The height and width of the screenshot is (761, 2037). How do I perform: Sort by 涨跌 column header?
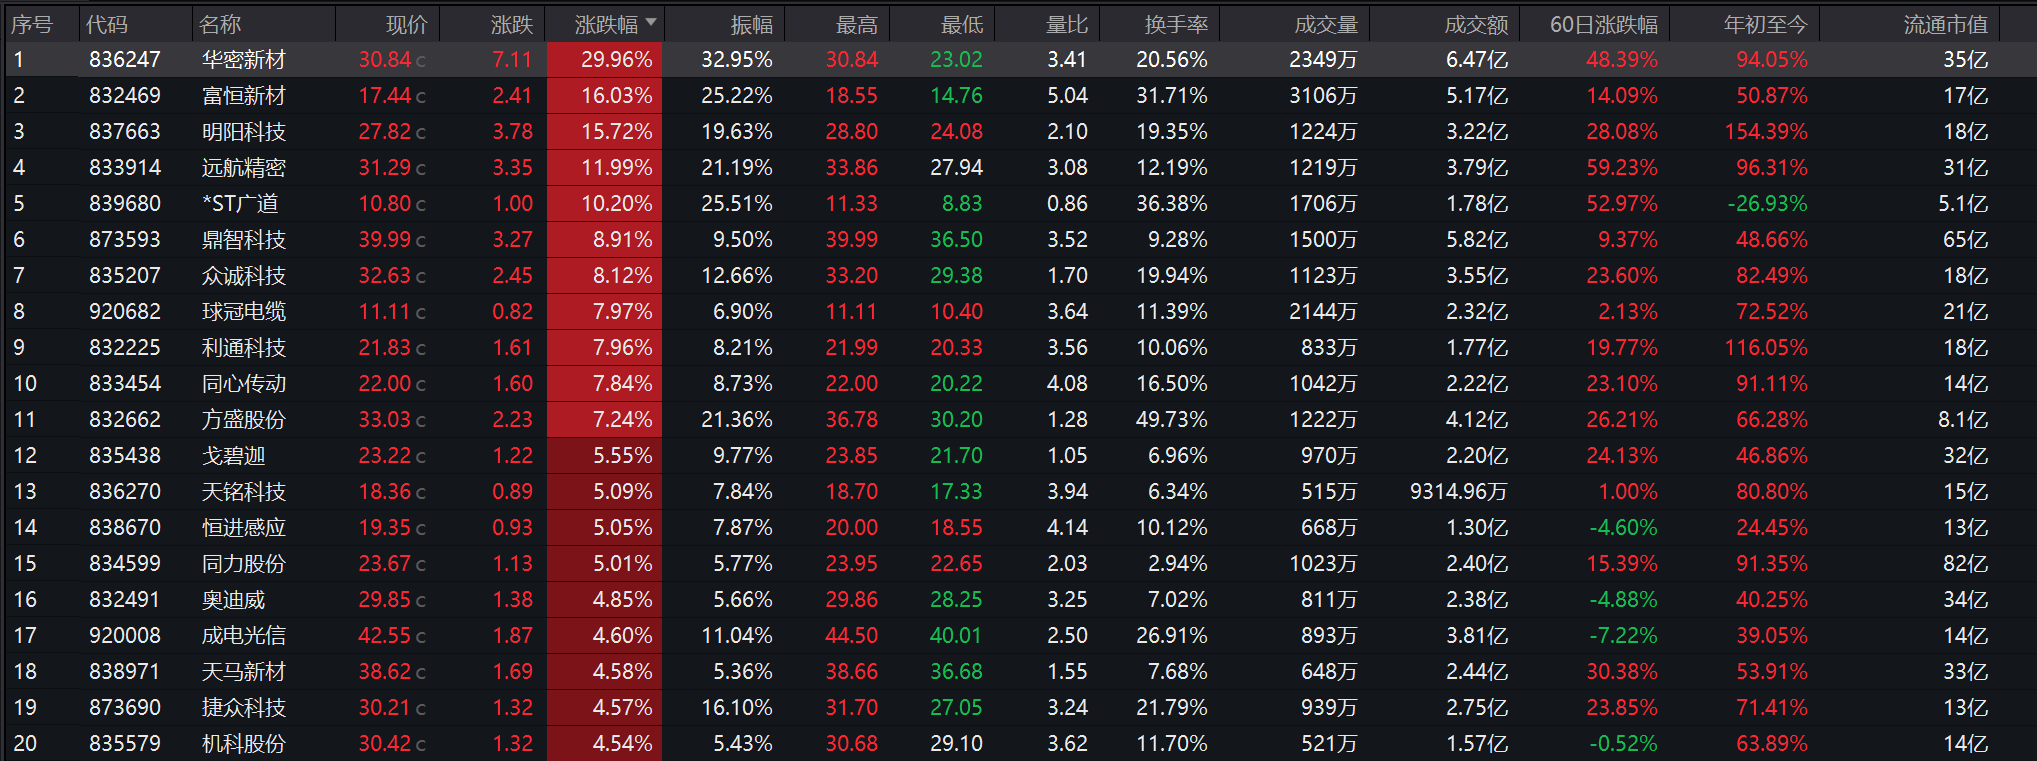click(512, 24)
